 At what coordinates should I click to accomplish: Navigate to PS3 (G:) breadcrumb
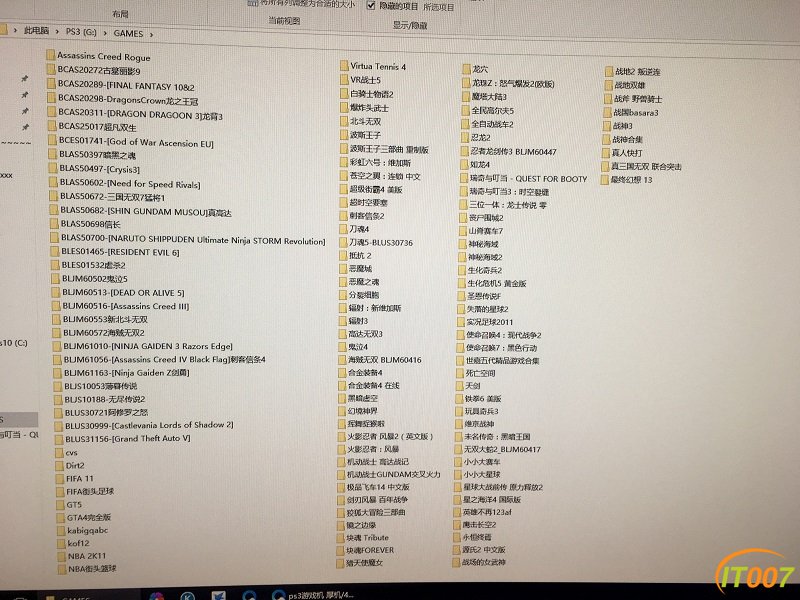point(81,32)
